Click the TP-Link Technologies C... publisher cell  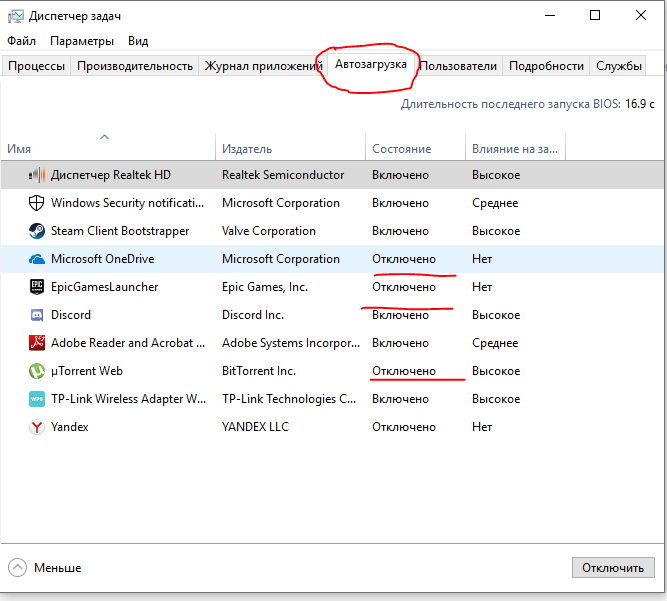tap(289, 399)
